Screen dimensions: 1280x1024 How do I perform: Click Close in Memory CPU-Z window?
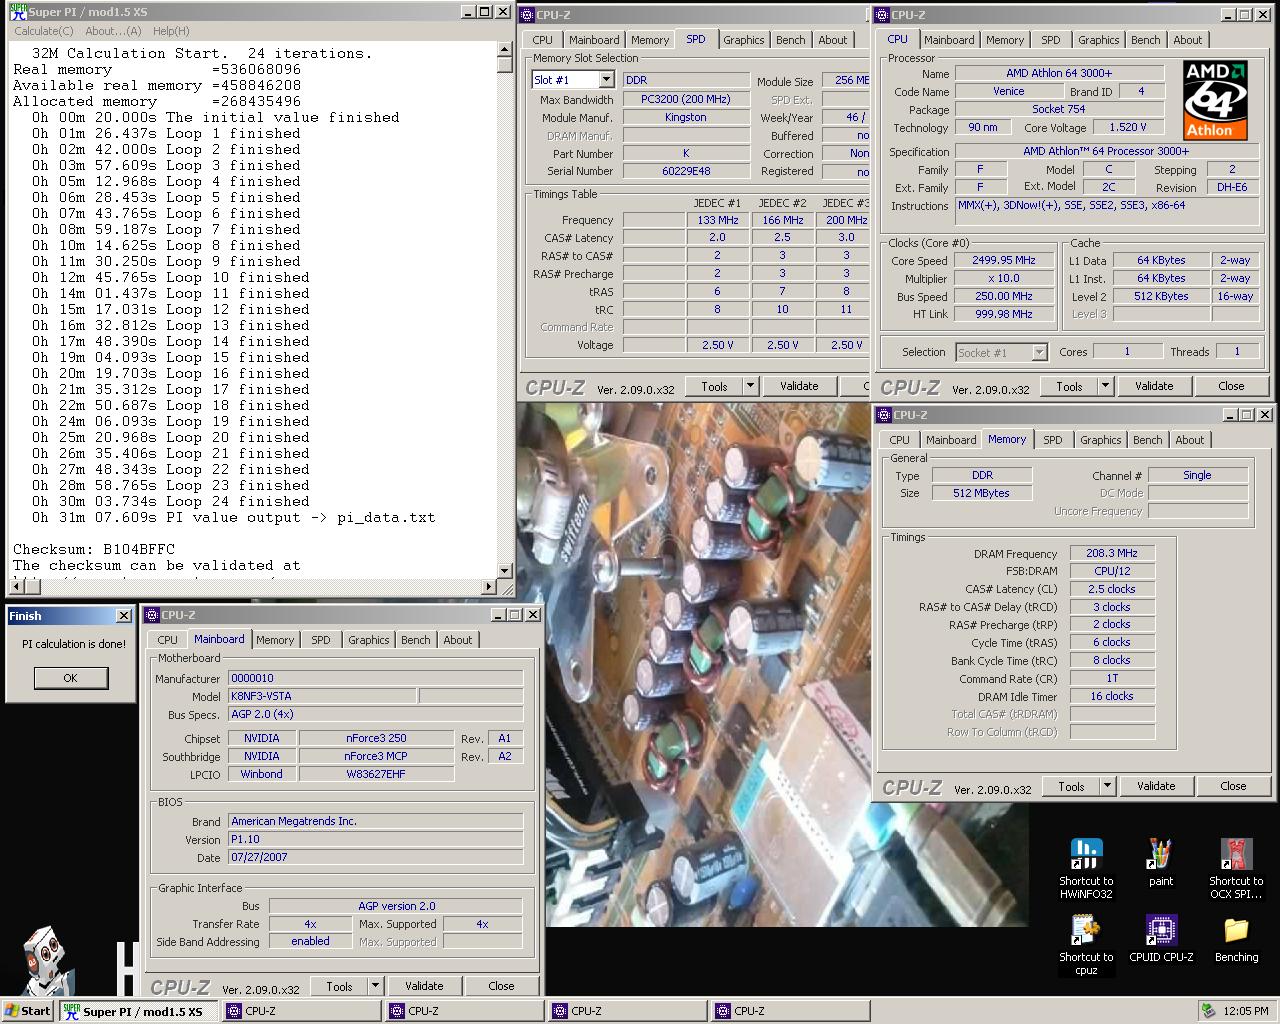(1233, 786)
